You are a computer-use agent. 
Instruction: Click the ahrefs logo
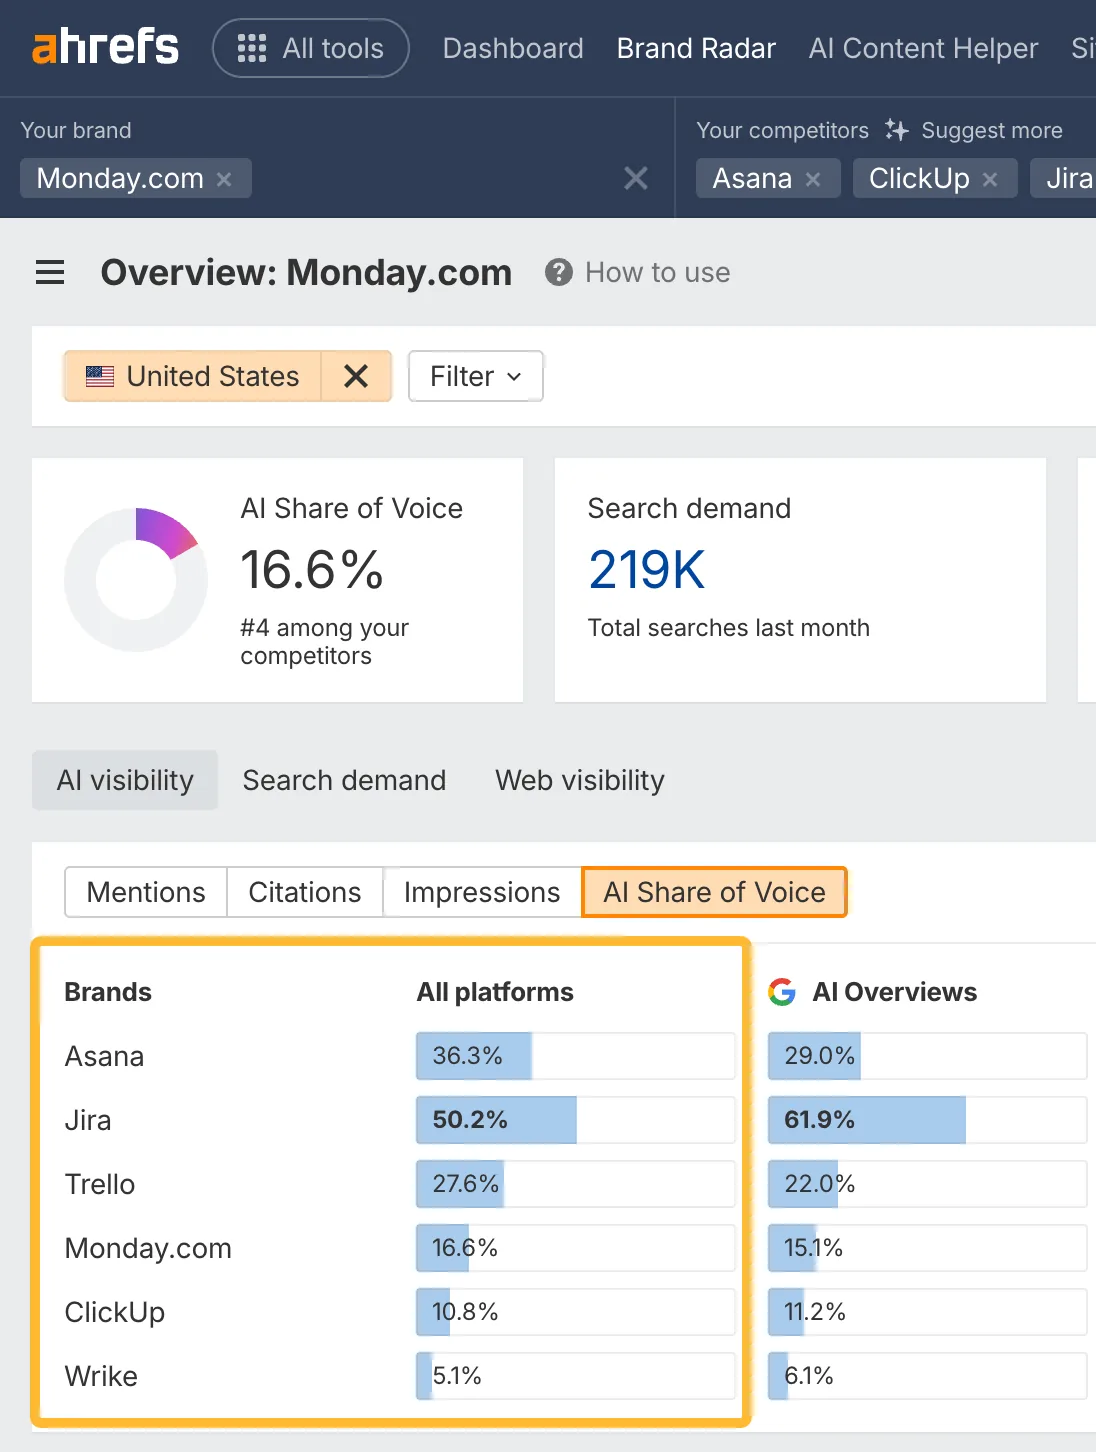(105, 46)
